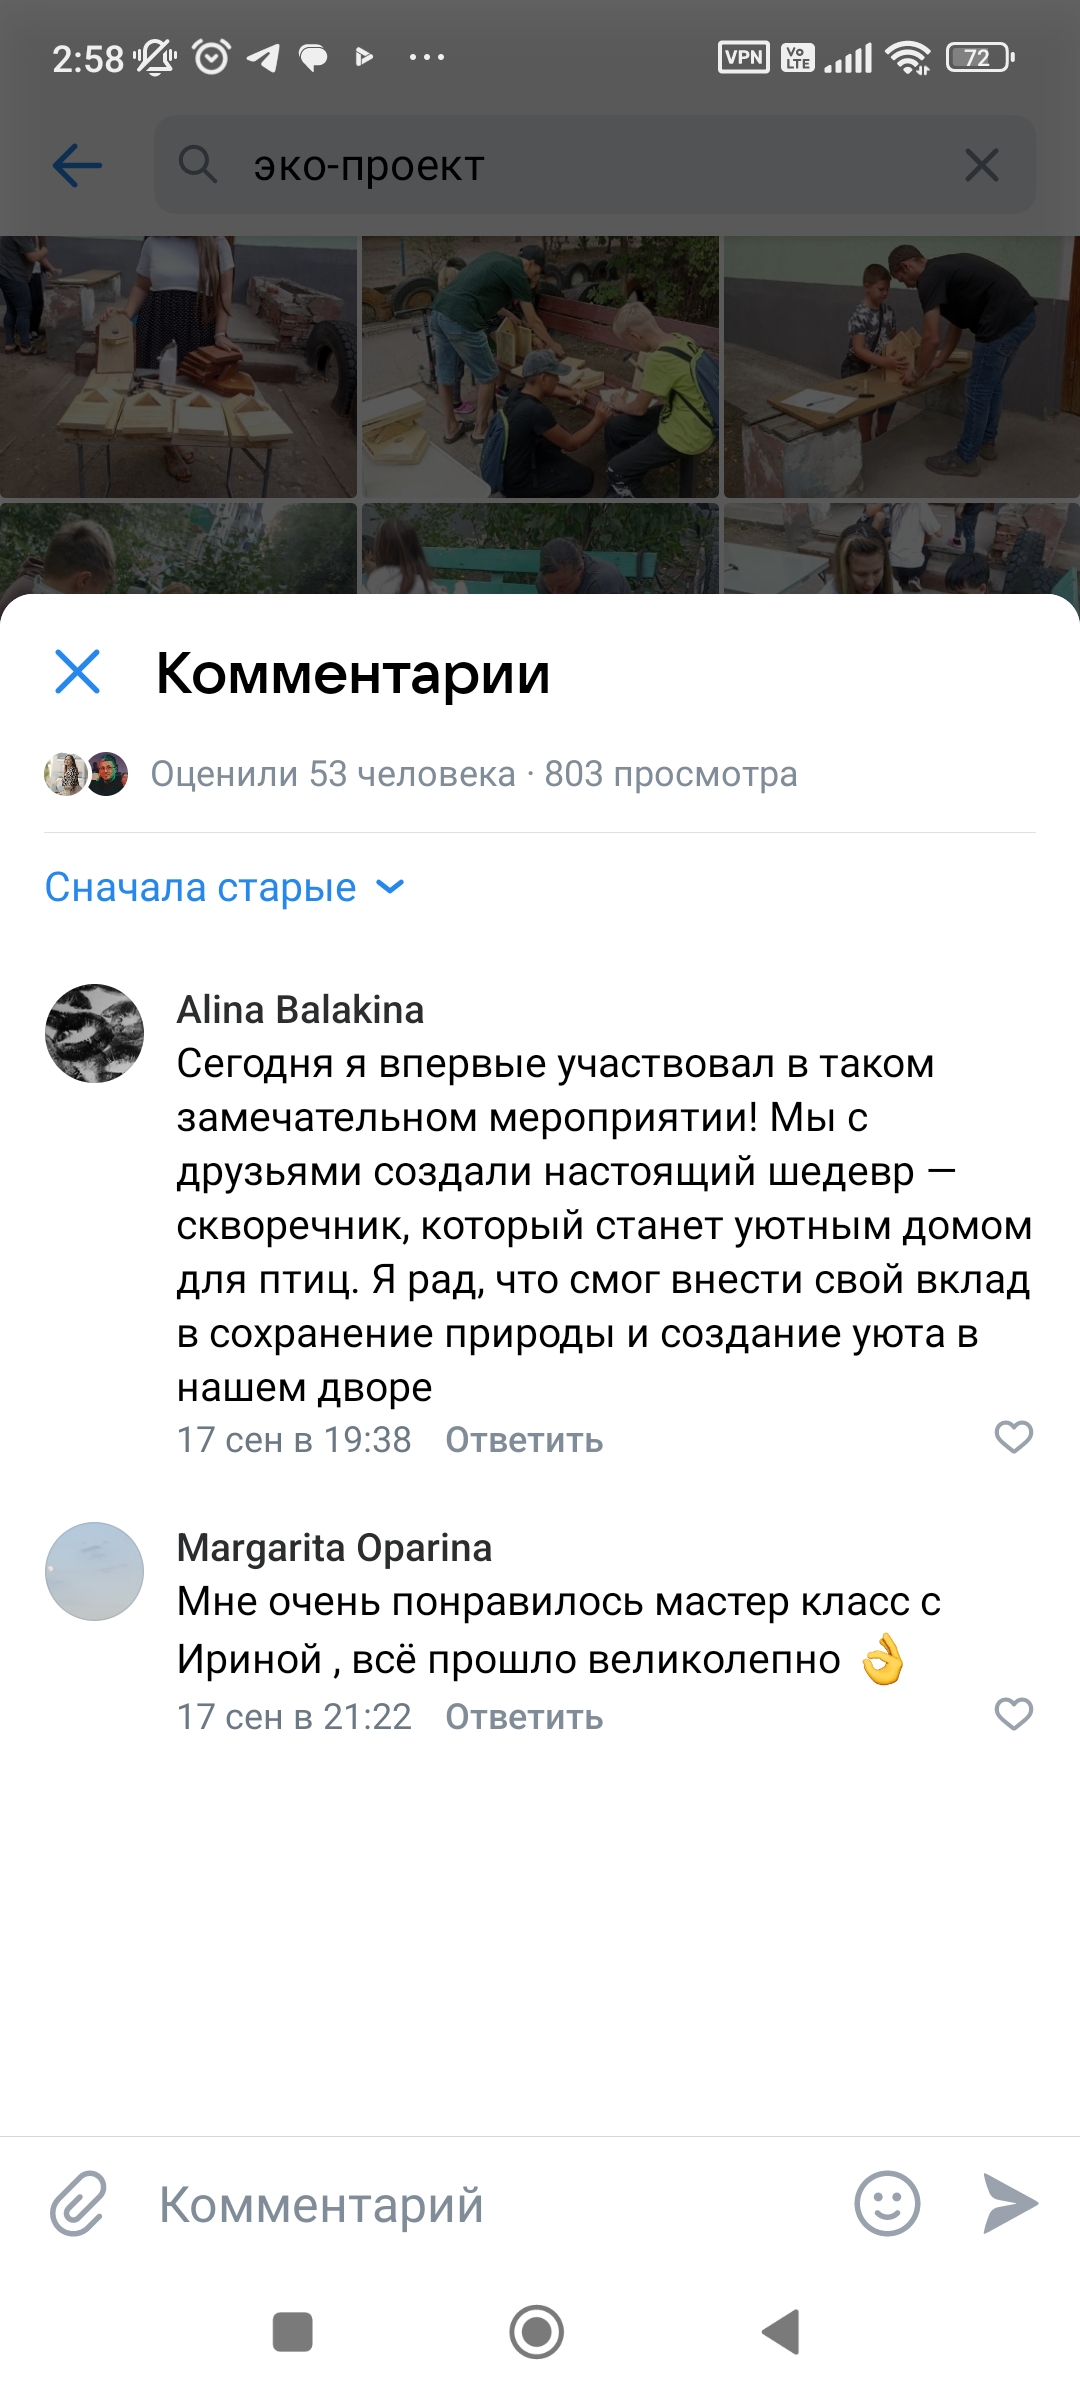Tap Alina Balakina's avatar picture

click(94, 1033)
